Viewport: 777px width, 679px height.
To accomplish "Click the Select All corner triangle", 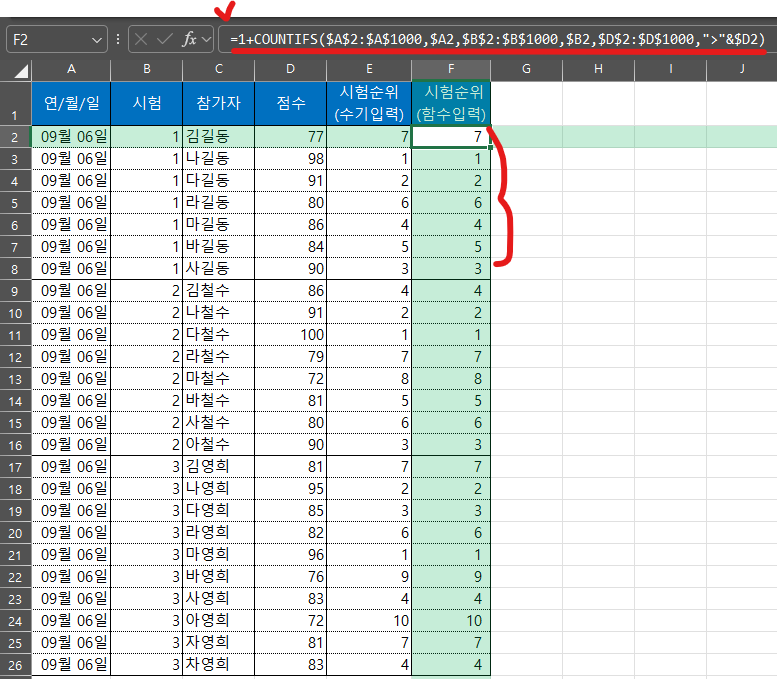I will [21, 72].
